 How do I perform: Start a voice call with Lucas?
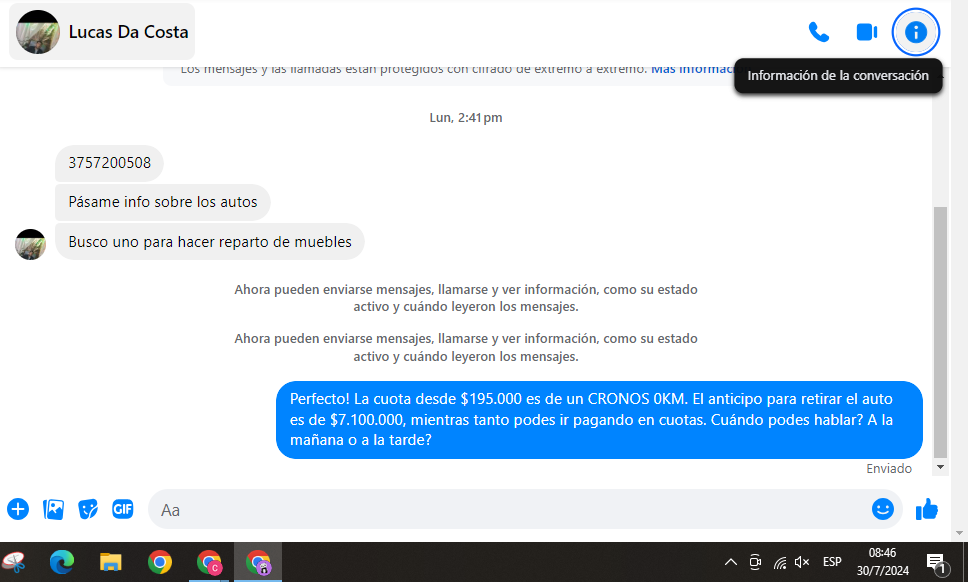click(819, 32)
